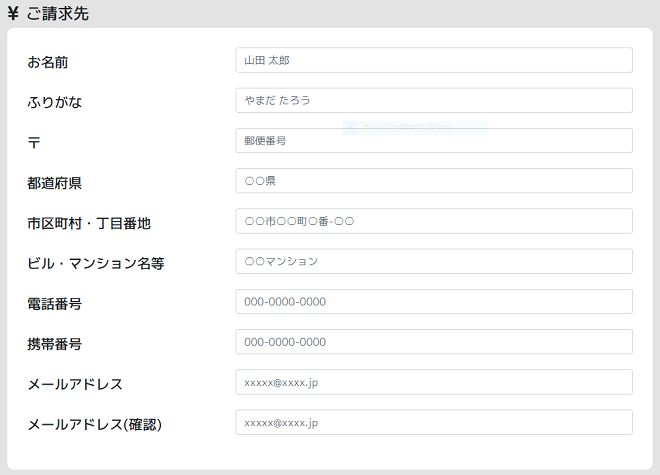Focus the 市区町村・丁目番地 address input

433,221
